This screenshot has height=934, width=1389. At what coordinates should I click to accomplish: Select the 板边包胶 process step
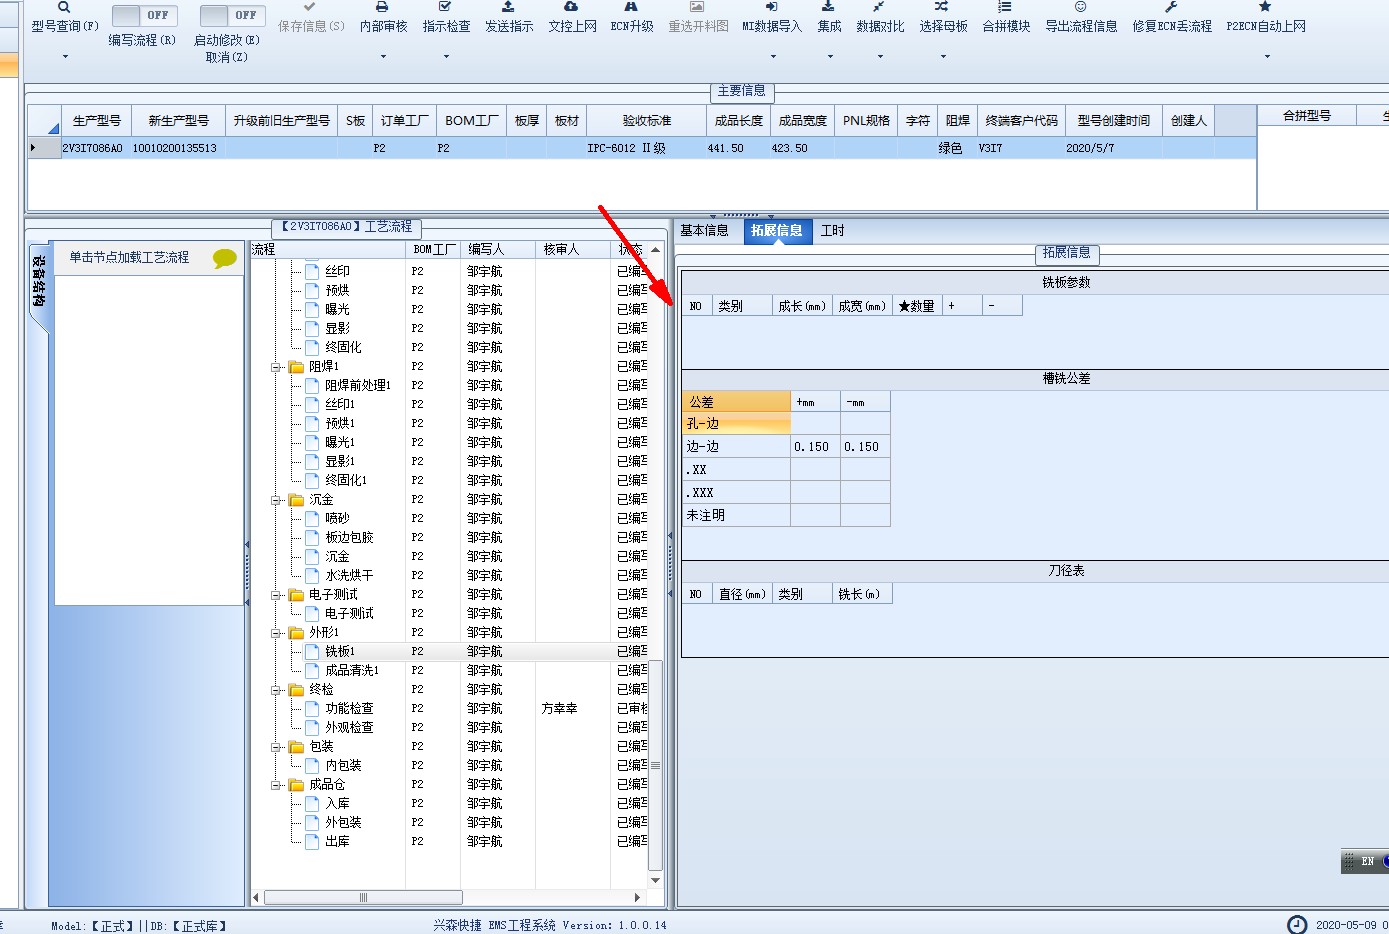click(x=349, y=538)
